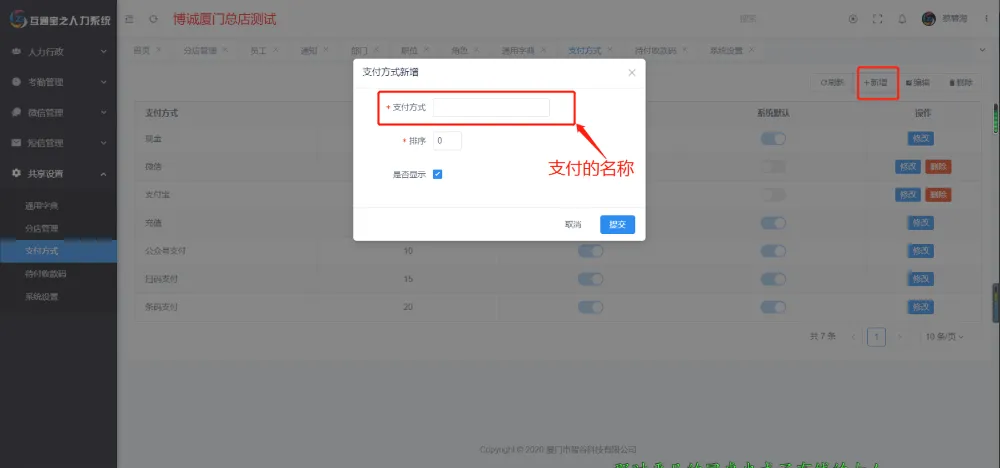The image size is (1000, 468).
Task: Open notifications via the bell icon
Action: point(902,19)
